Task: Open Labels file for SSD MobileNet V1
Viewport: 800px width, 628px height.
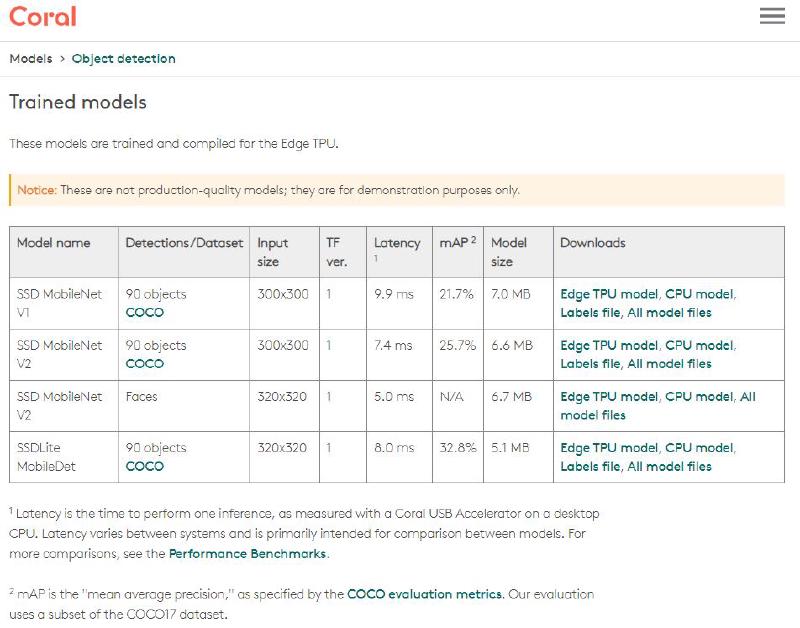Action: 589,312
